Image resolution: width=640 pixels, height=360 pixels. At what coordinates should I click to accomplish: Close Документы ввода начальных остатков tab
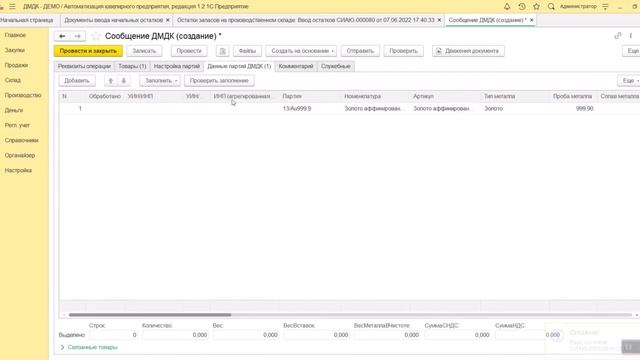pyautogui.click(x=167, y=20)
